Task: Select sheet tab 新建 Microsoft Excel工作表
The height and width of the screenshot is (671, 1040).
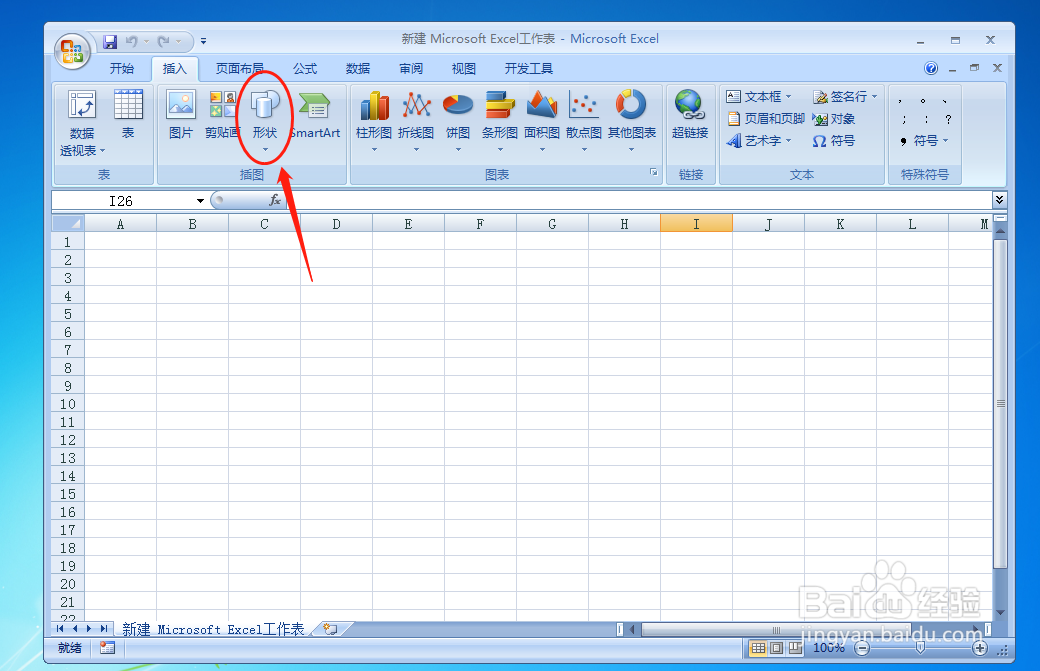Action: click(x=213, y=629)
